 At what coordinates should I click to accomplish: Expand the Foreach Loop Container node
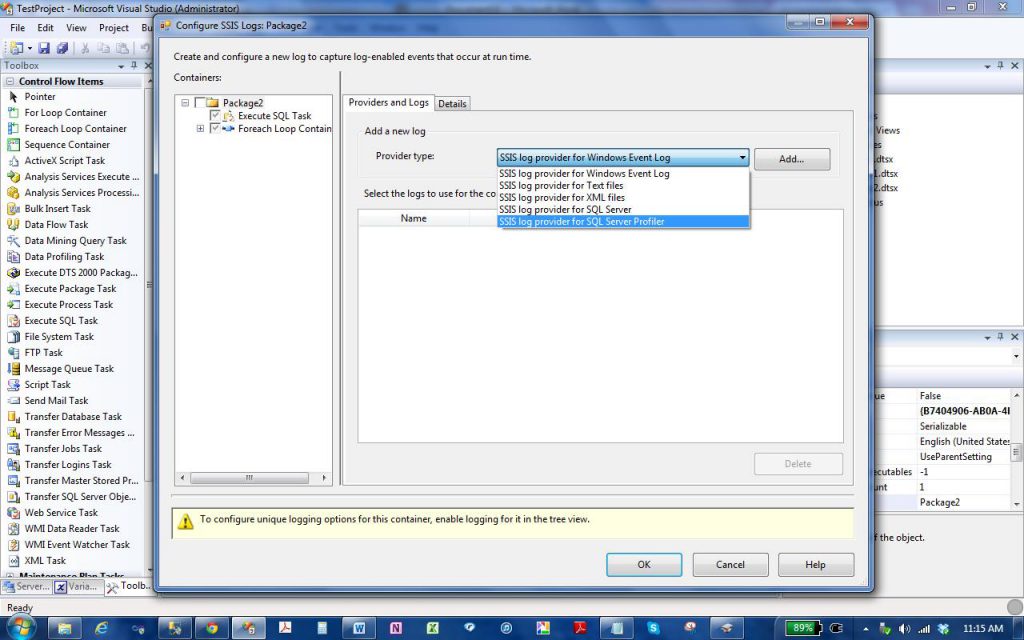click(x=200, y=129)
